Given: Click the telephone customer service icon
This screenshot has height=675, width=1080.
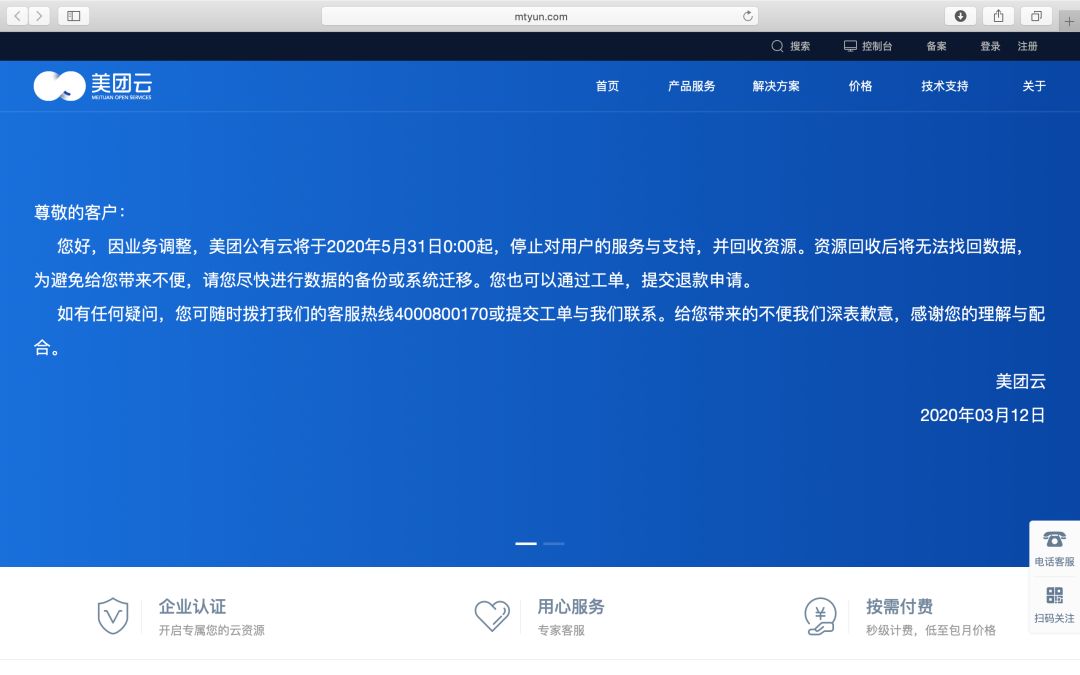Looking at the screenshot, I should pos(1054,540).
